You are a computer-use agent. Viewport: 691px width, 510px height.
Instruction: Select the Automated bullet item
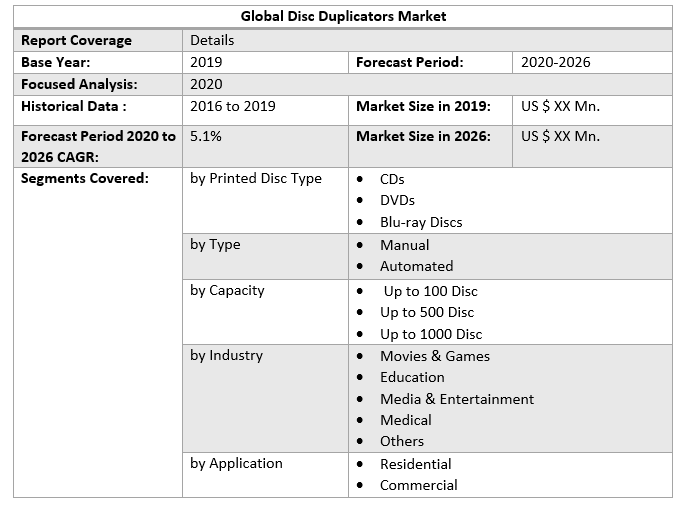(x=416, y=266)
